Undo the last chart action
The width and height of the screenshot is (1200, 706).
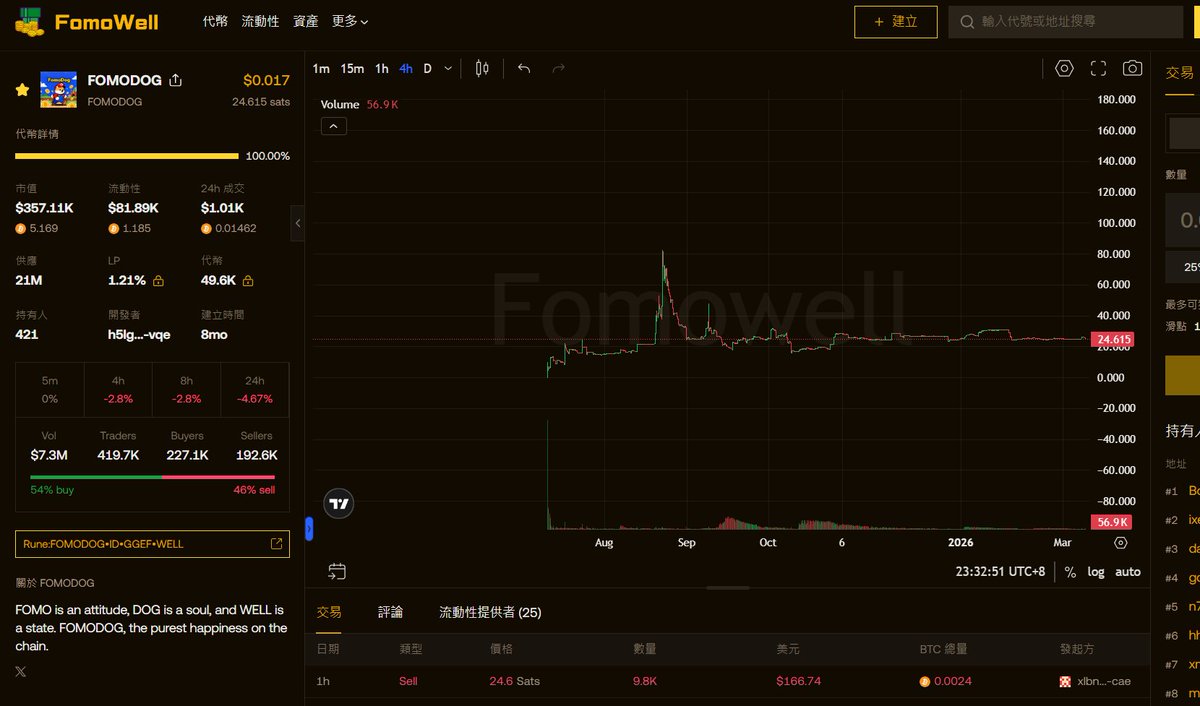524,68
